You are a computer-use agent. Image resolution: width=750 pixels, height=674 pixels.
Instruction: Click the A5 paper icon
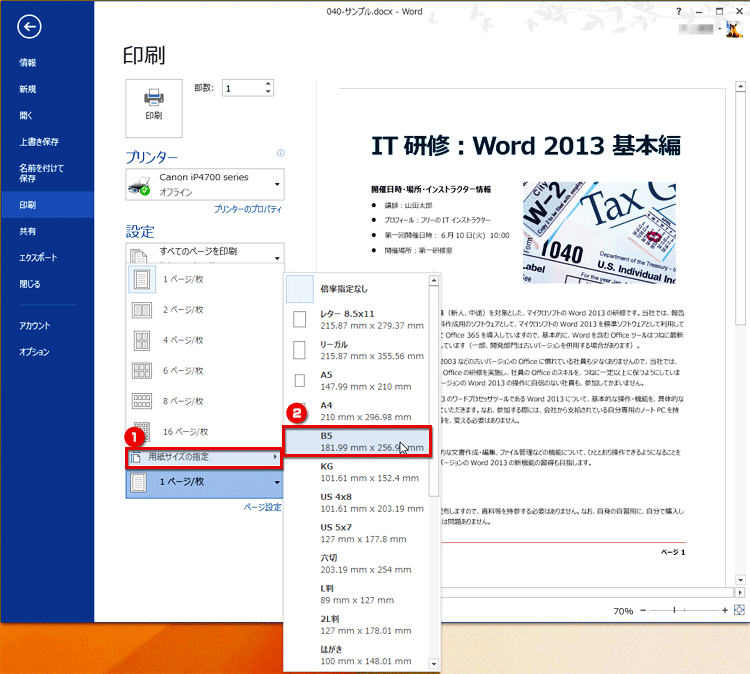pos(299,380)
